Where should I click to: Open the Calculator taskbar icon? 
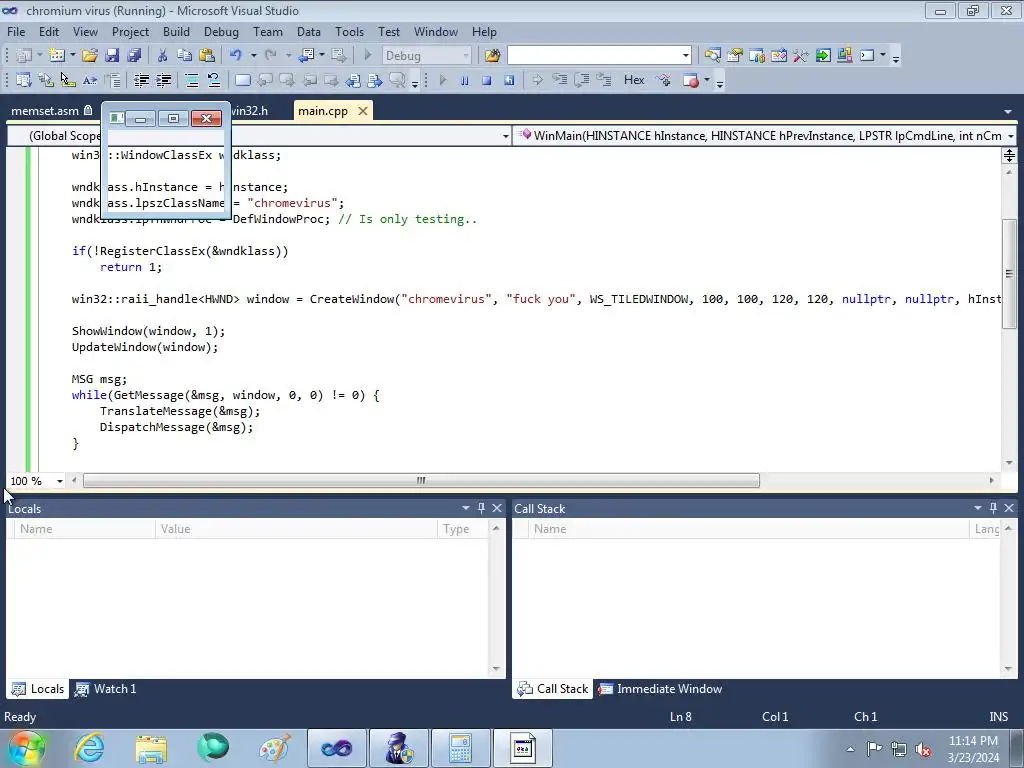[460, 748]
